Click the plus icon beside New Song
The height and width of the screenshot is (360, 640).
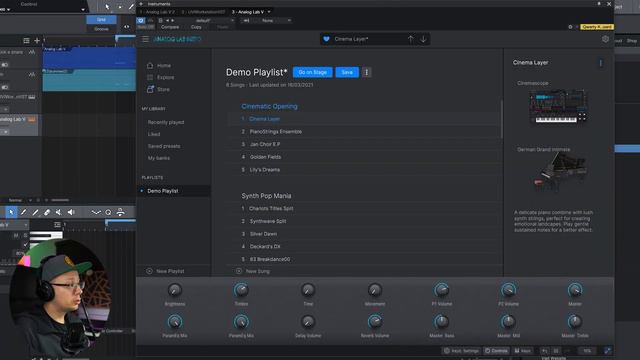239,271
